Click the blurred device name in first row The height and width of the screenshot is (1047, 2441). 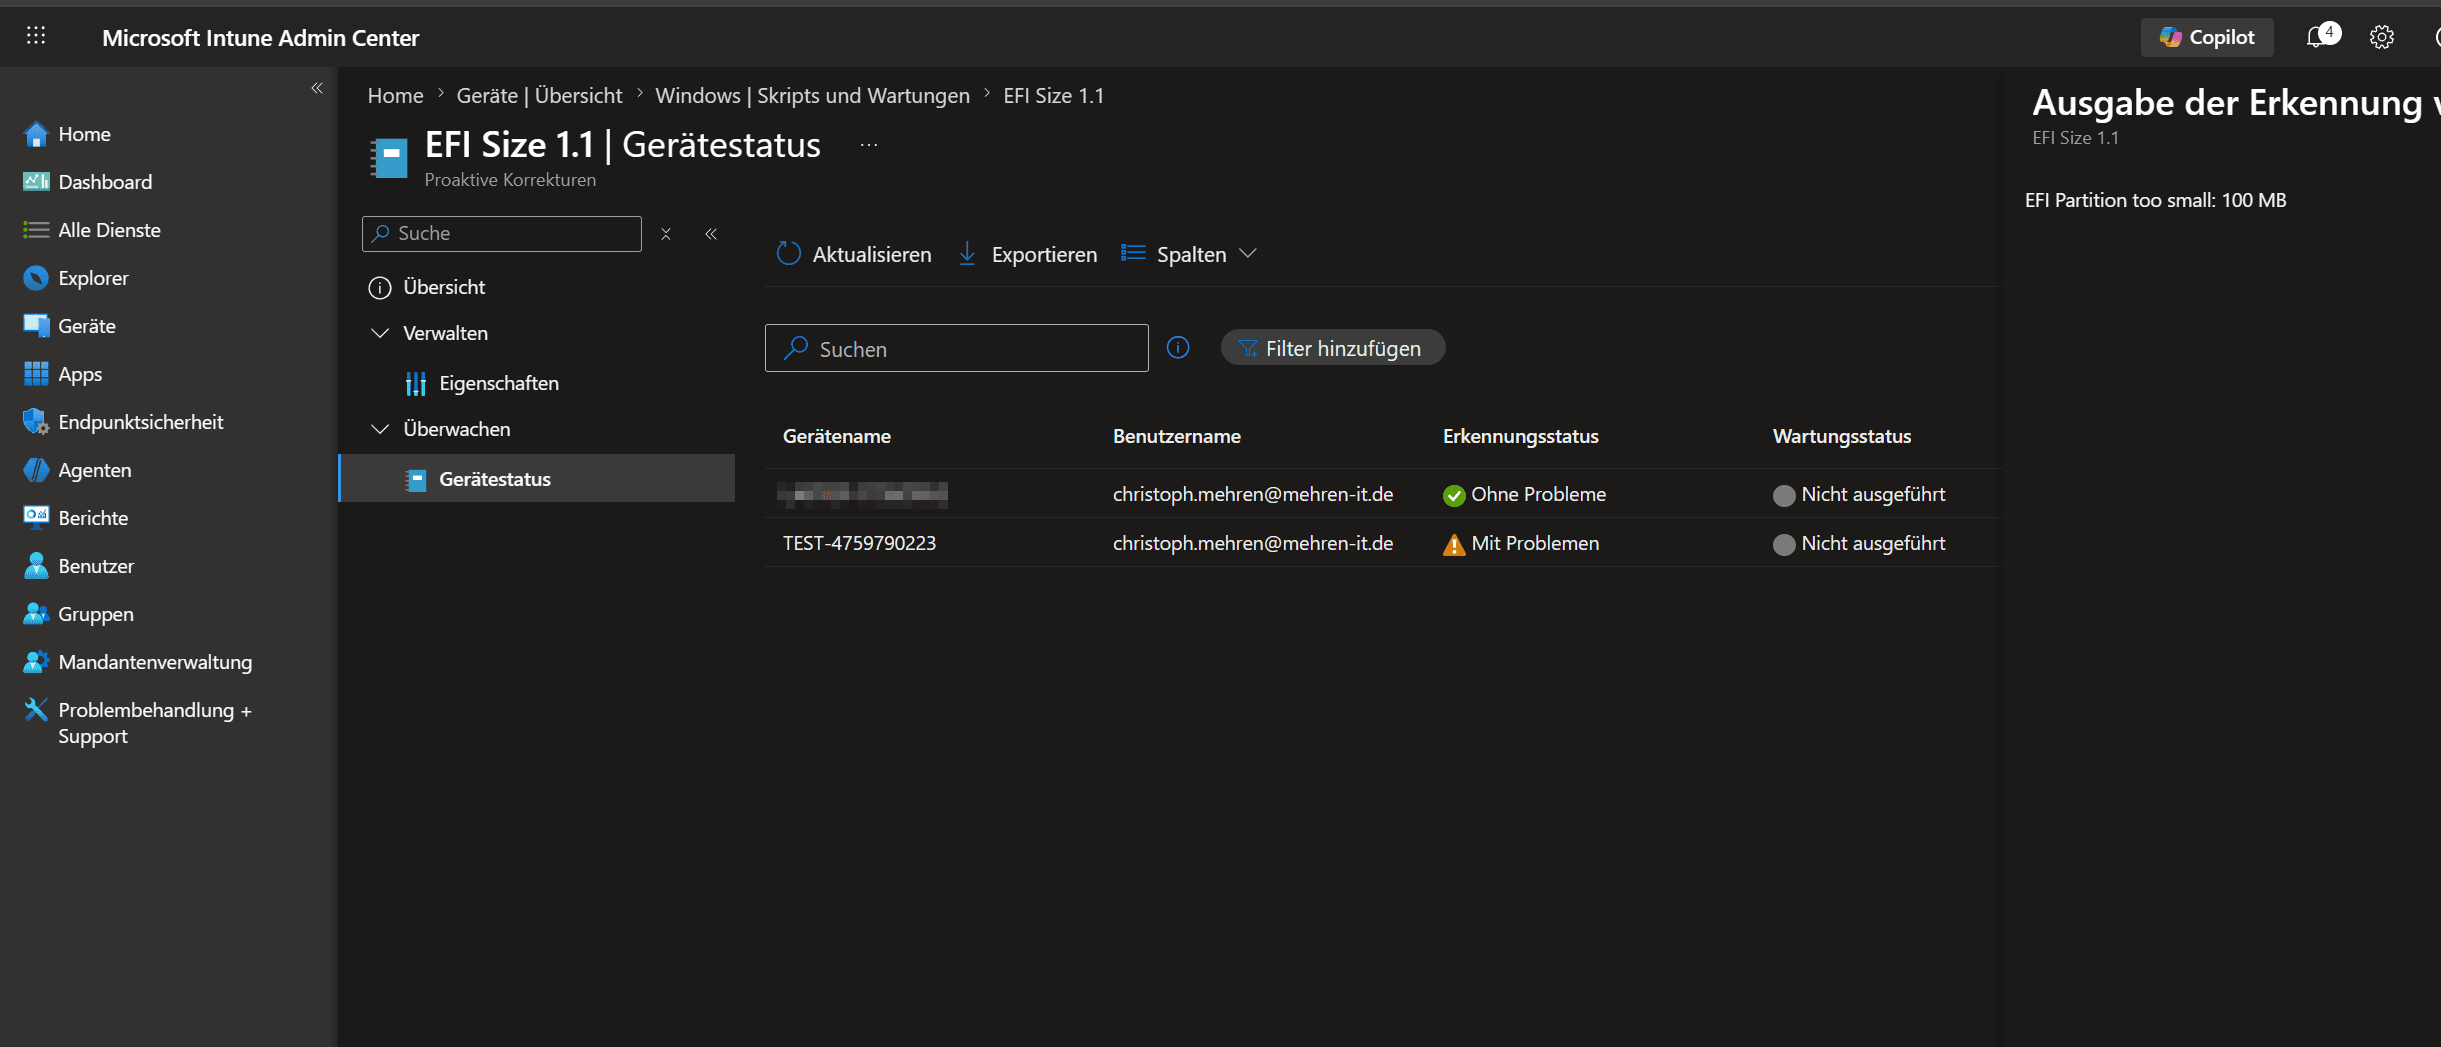[863, 494]
